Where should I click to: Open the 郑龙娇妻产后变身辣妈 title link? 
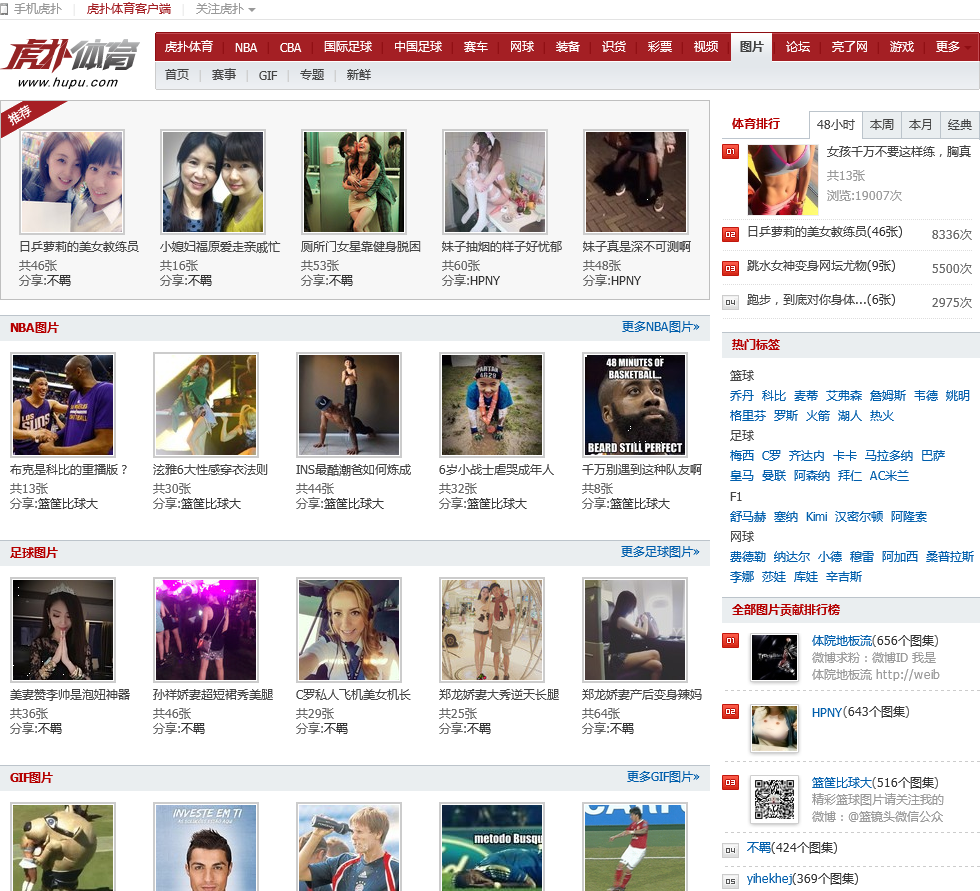pos(642,694)
